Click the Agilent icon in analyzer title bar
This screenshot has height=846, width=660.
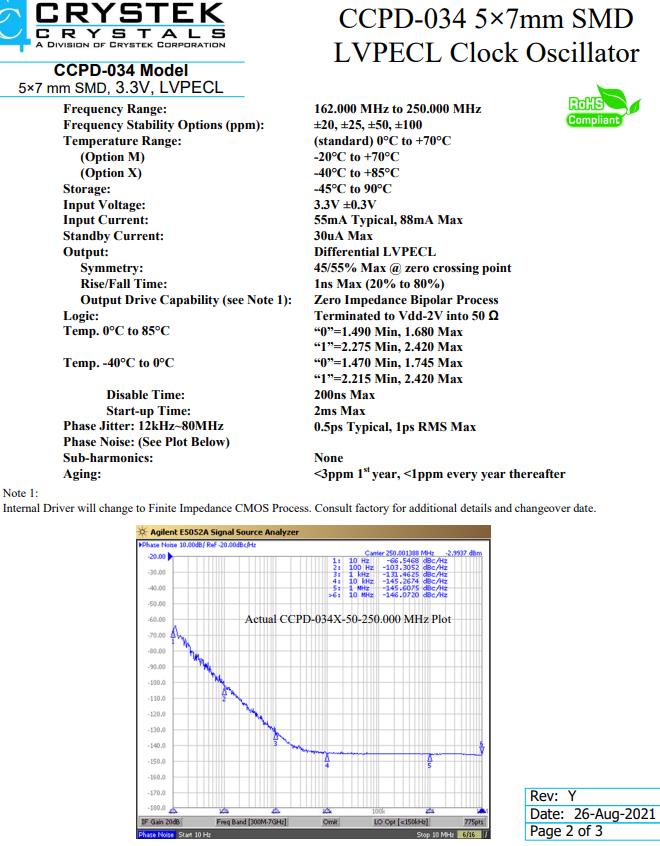[x=143, y=532]
